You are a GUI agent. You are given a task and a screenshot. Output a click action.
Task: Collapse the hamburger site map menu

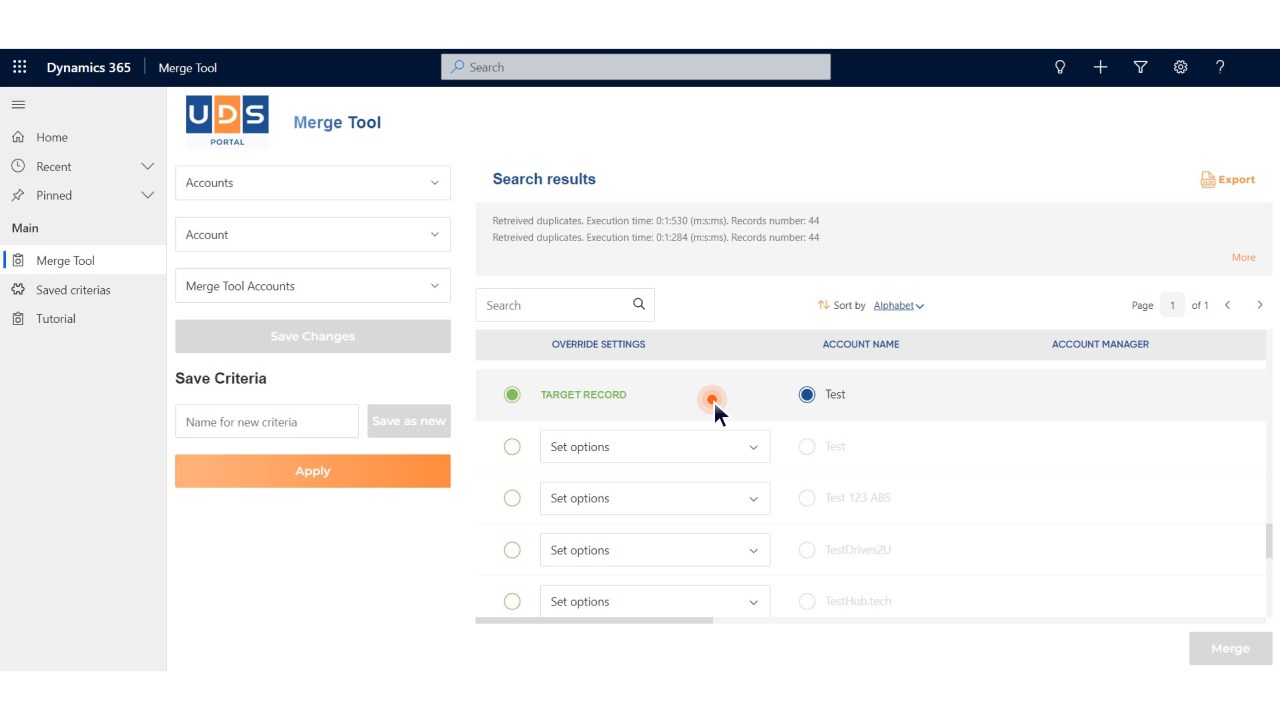pos(18,105)
